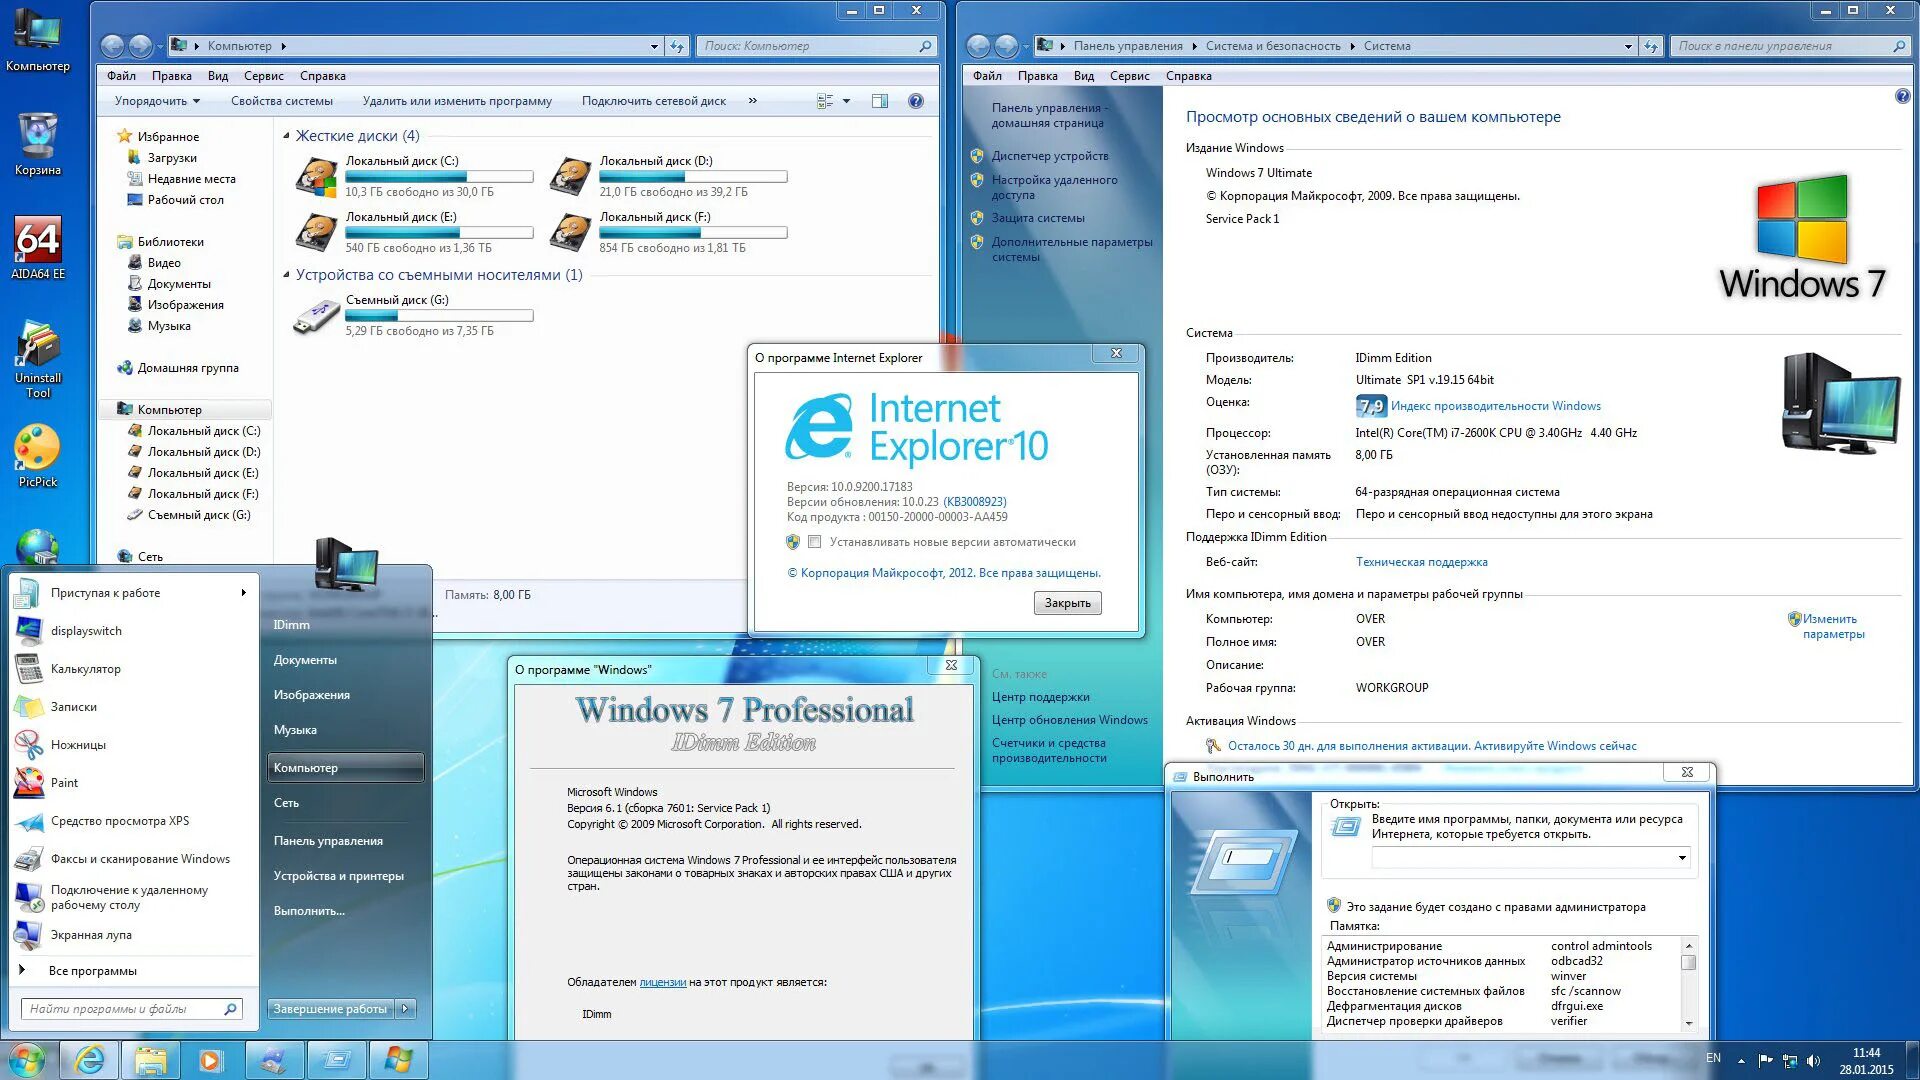Image resolution: width=1920 pixels, height=1080 pixels.
Task: Click Диспетчер устройств in Control Panel
Action: click(x=1048, y=157)
